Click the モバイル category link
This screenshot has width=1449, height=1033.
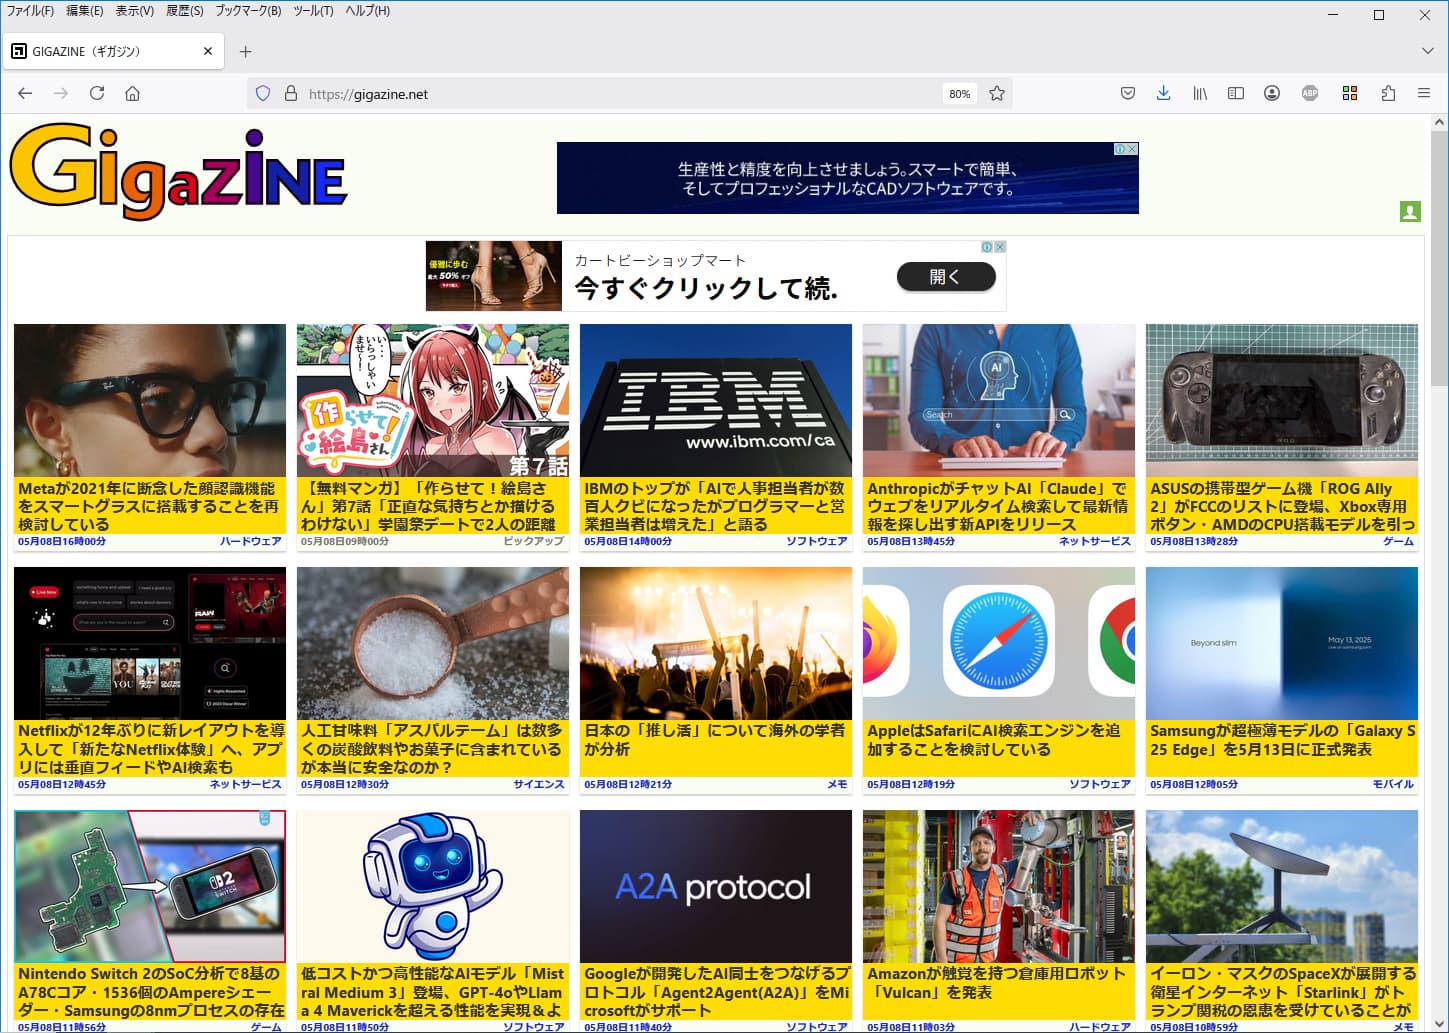coord(1393,784)
